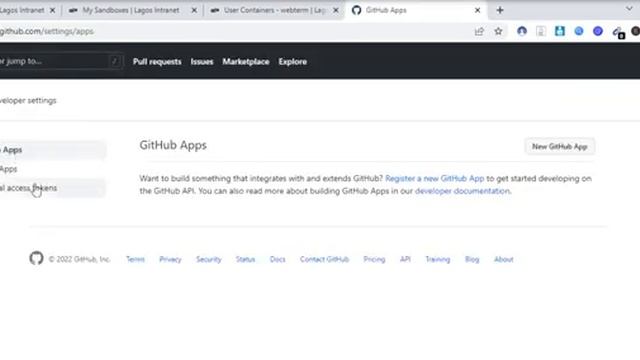Open the Security footer link
640x360 pixels.
(x=209, y=259)
